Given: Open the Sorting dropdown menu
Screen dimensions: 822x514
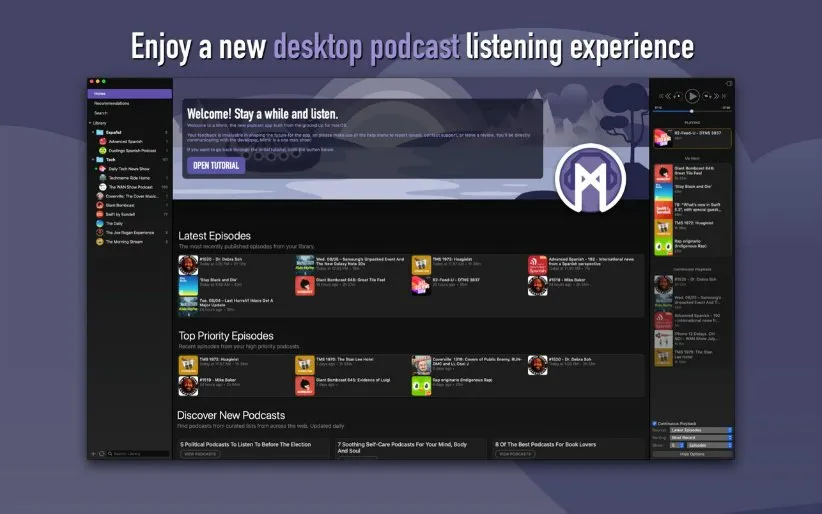Looking at the screenshot, I should tap(702, 438).
